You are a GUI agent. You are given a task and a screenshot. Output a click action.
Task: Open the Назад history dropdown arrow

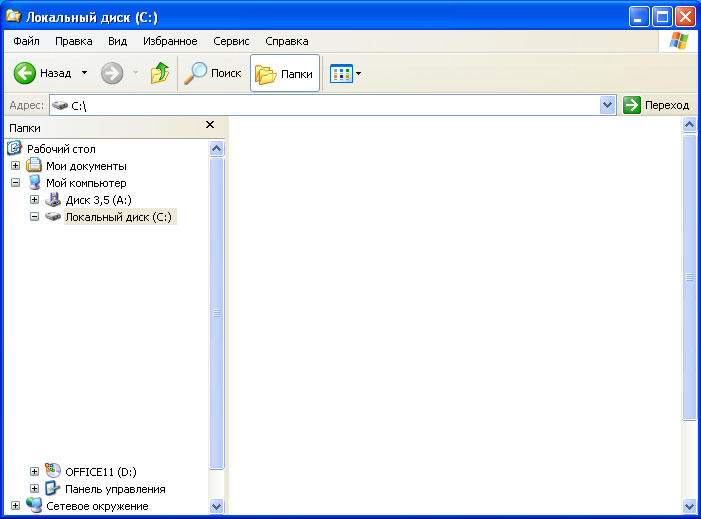[84, 73]
